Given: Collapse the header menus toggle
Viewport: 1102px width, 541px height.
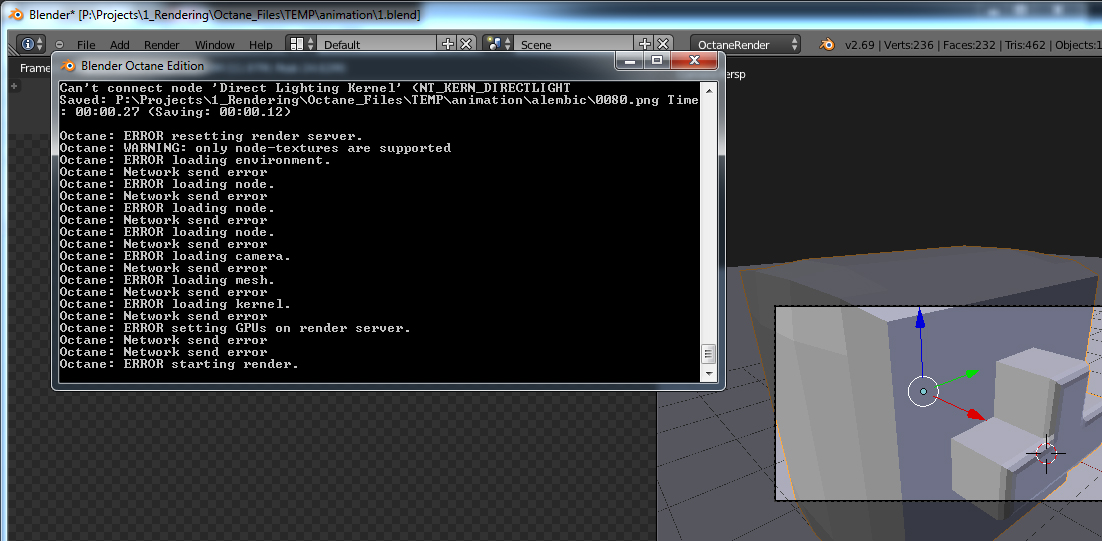Looking at the screenshot, I should click(x=59, y=44).
